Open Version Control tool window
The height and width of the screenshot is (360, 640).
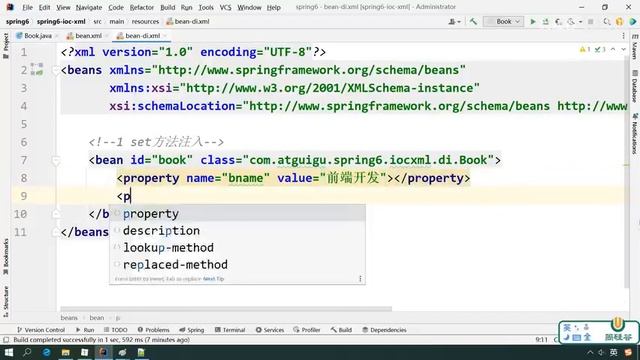[x=41, y=330]
